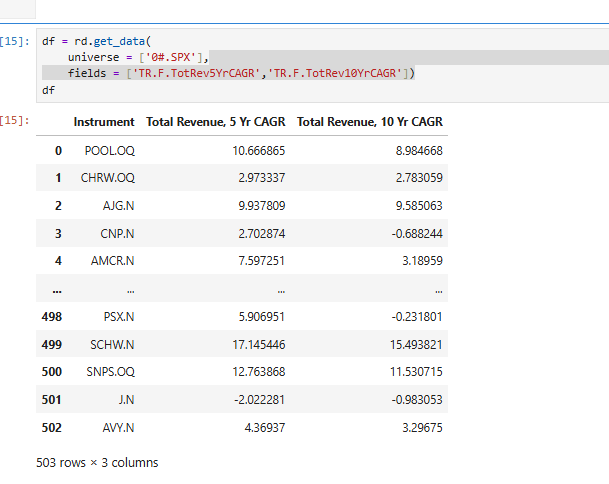609x484 pixels.
Task: Click row index 0
Action: coord(58,151)
